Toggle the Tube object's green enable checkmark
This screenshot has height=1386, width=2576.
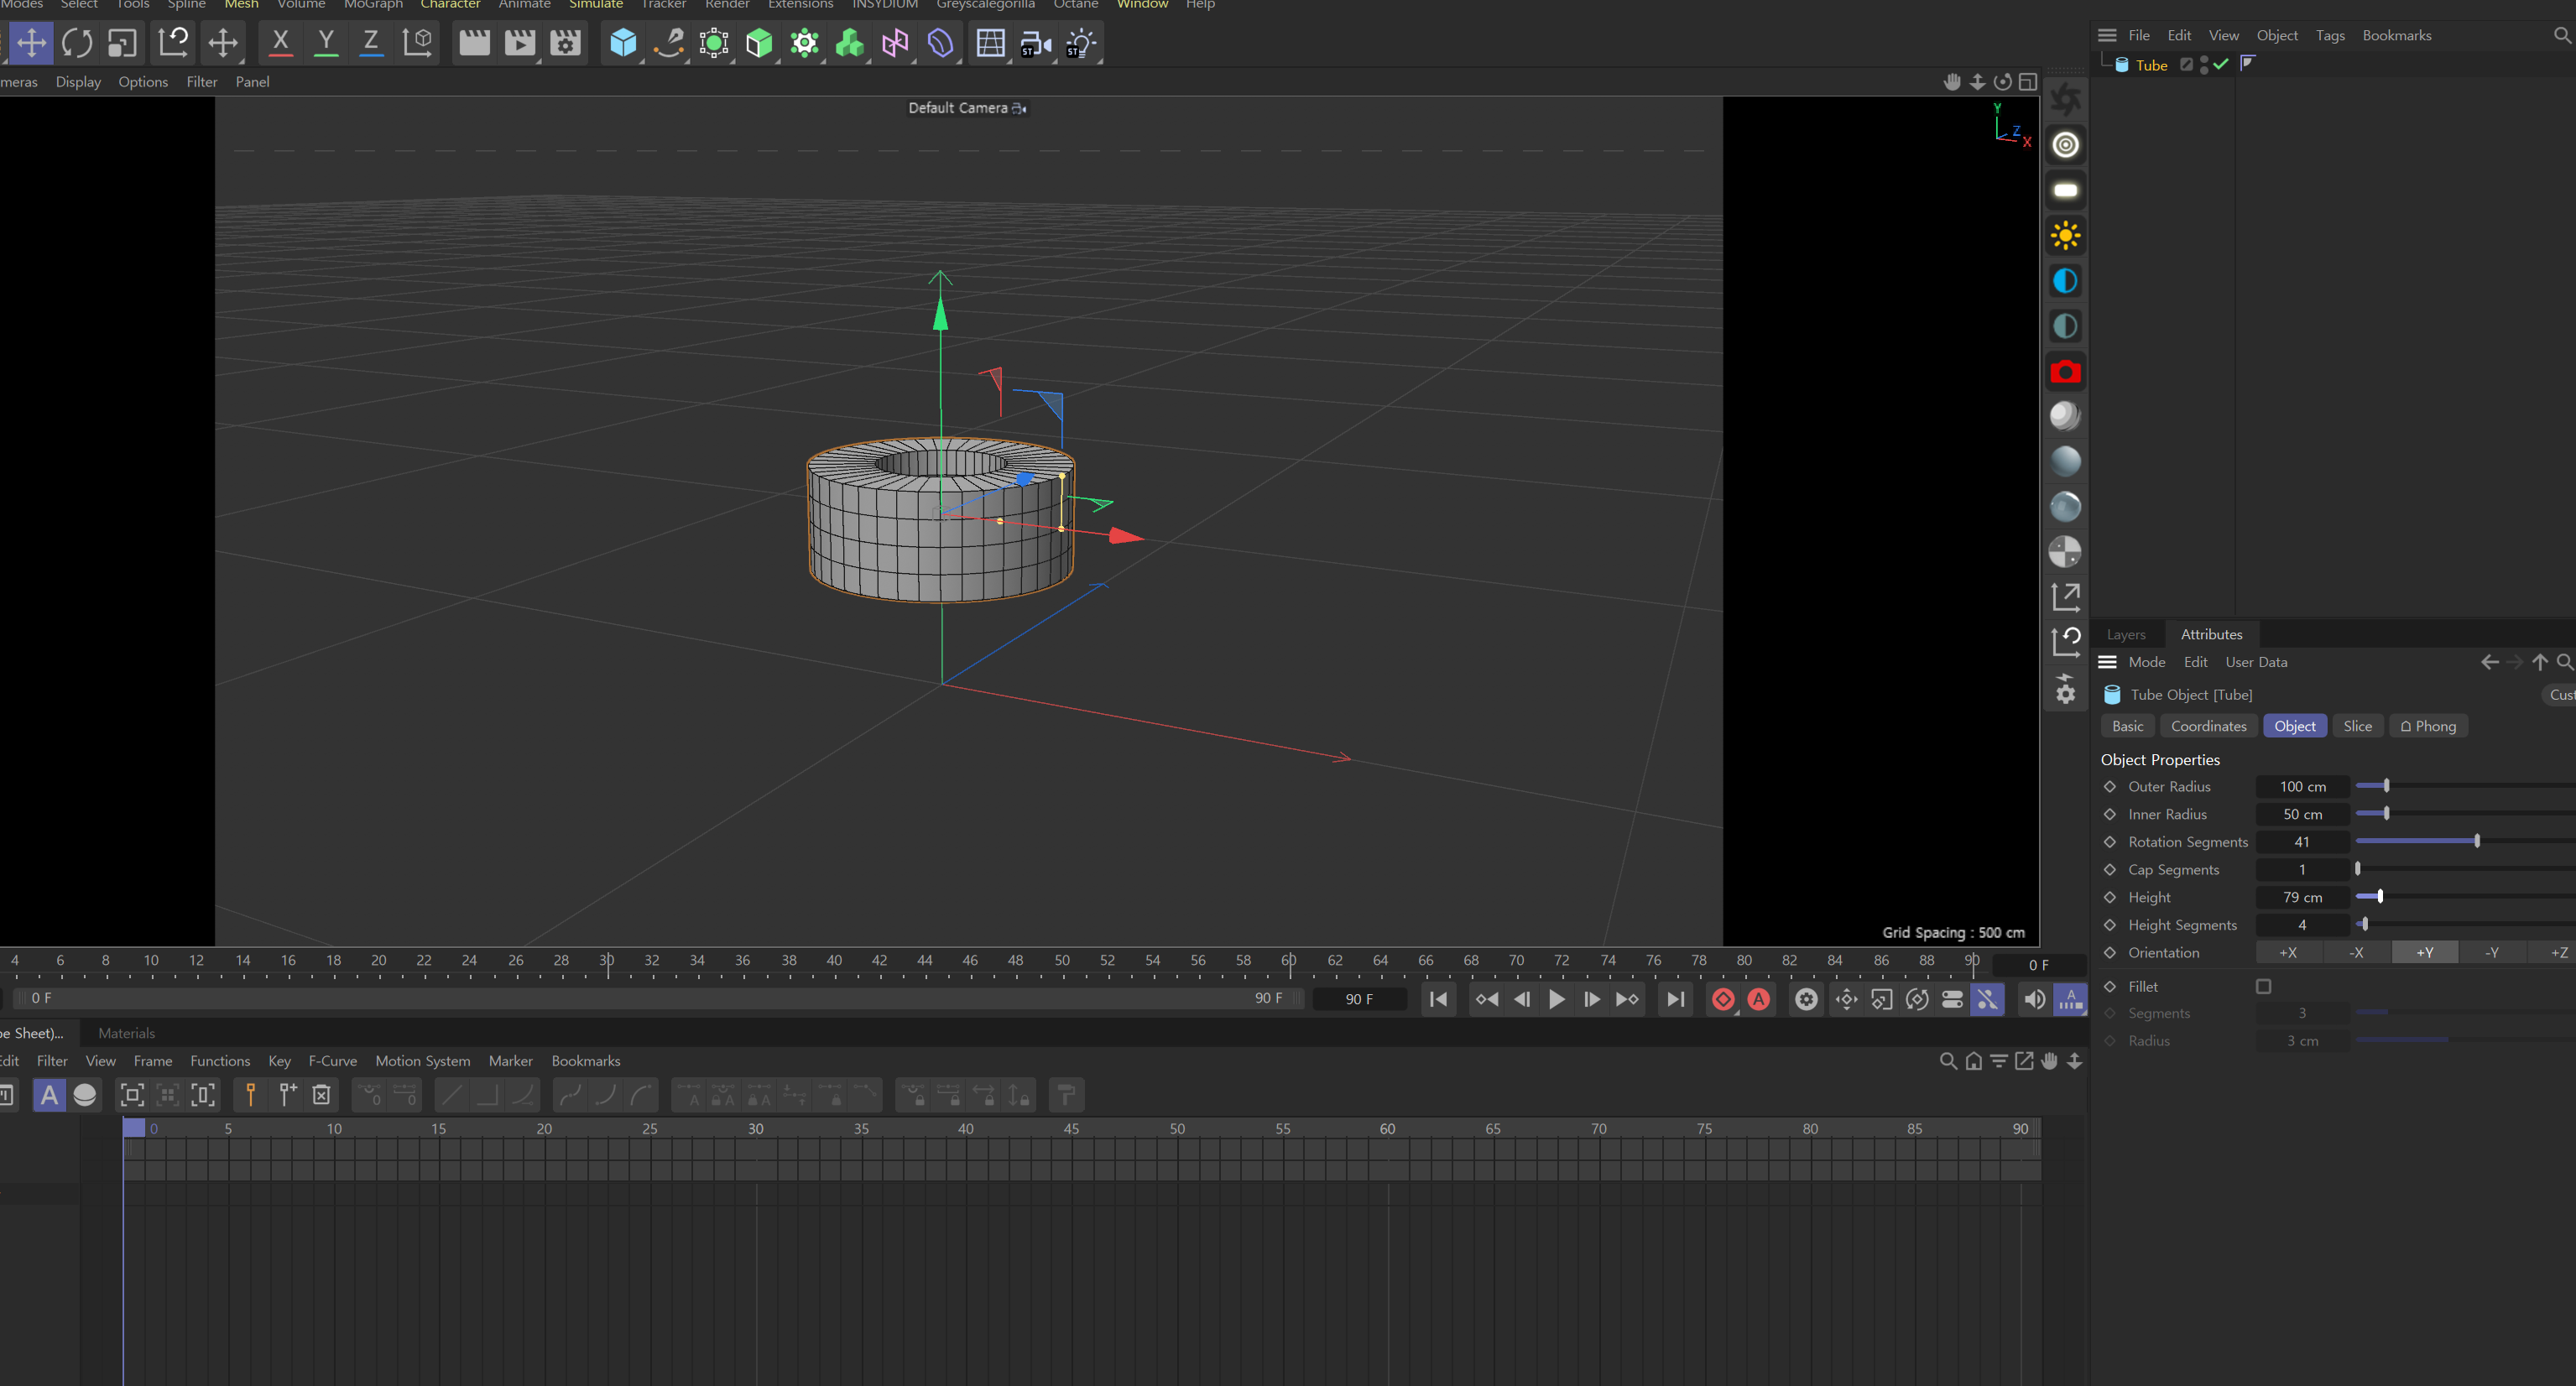[2221, 64]
